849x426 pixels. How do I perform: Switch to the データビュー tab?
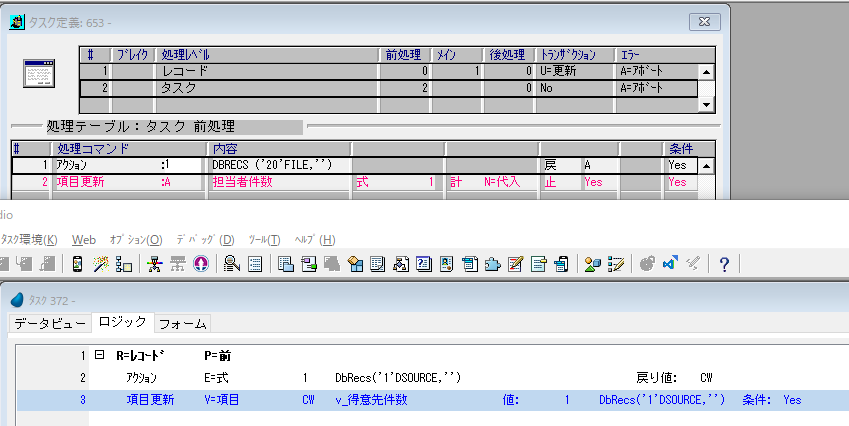pos(49,322)
